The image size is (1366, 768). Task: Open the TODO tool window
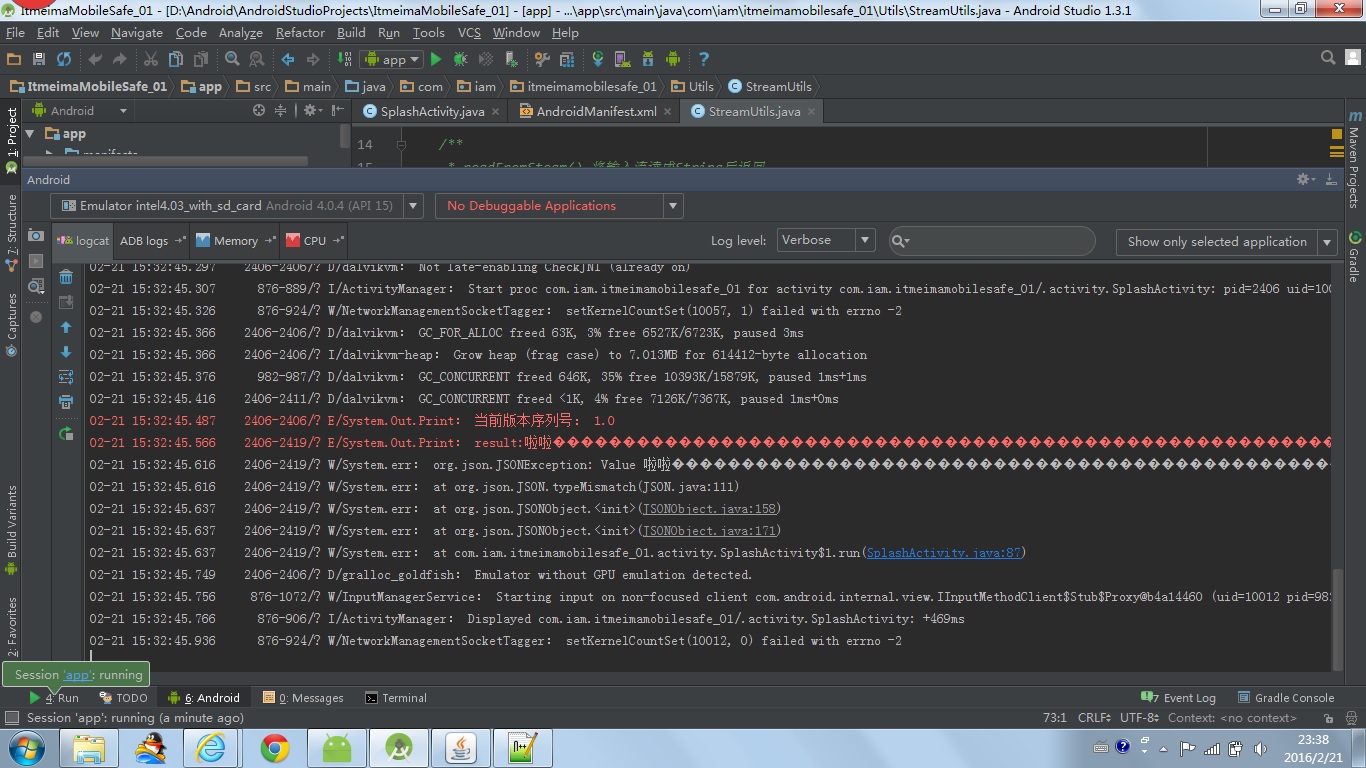tap(123, 698)
